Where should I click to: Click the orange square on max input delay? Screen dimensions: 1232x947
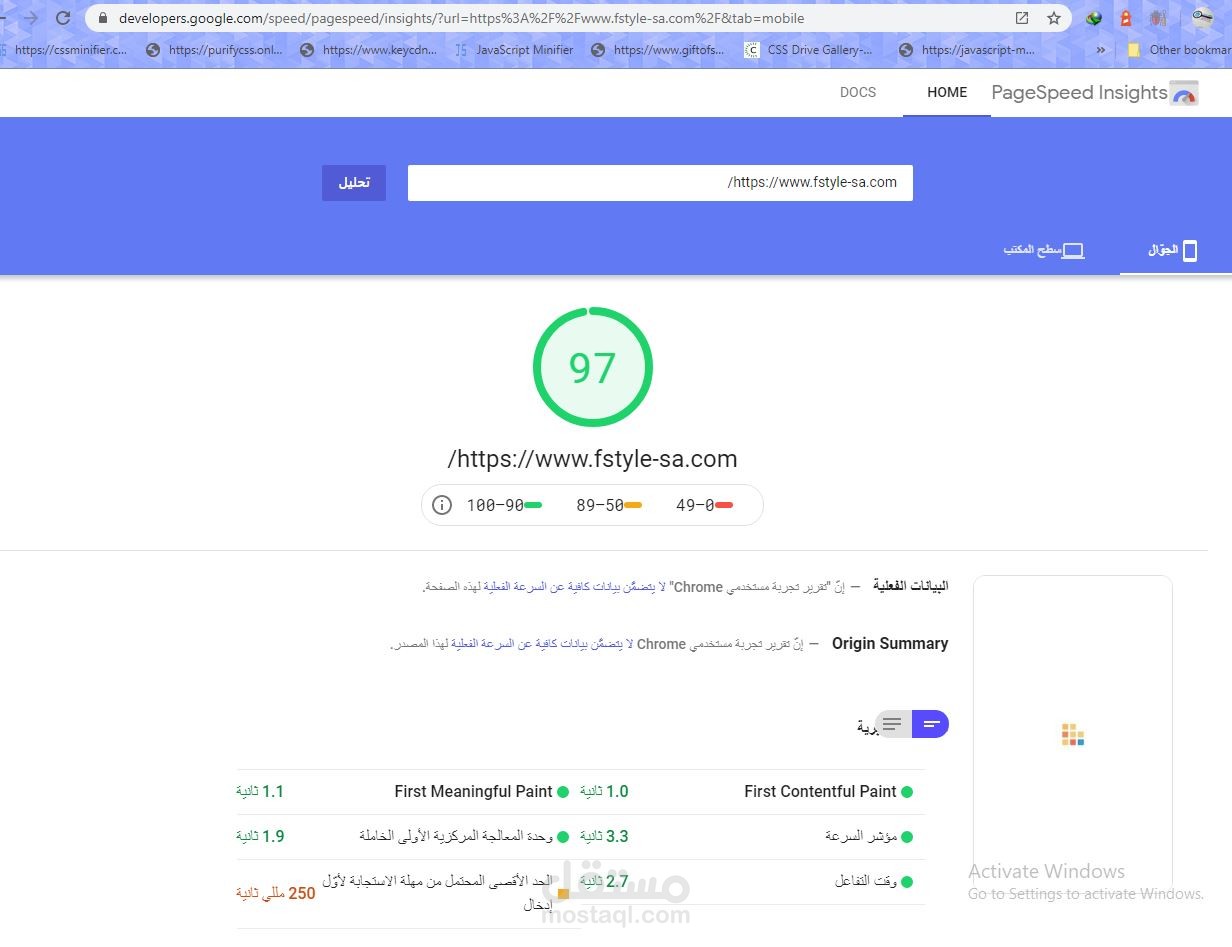coord(563,893)
